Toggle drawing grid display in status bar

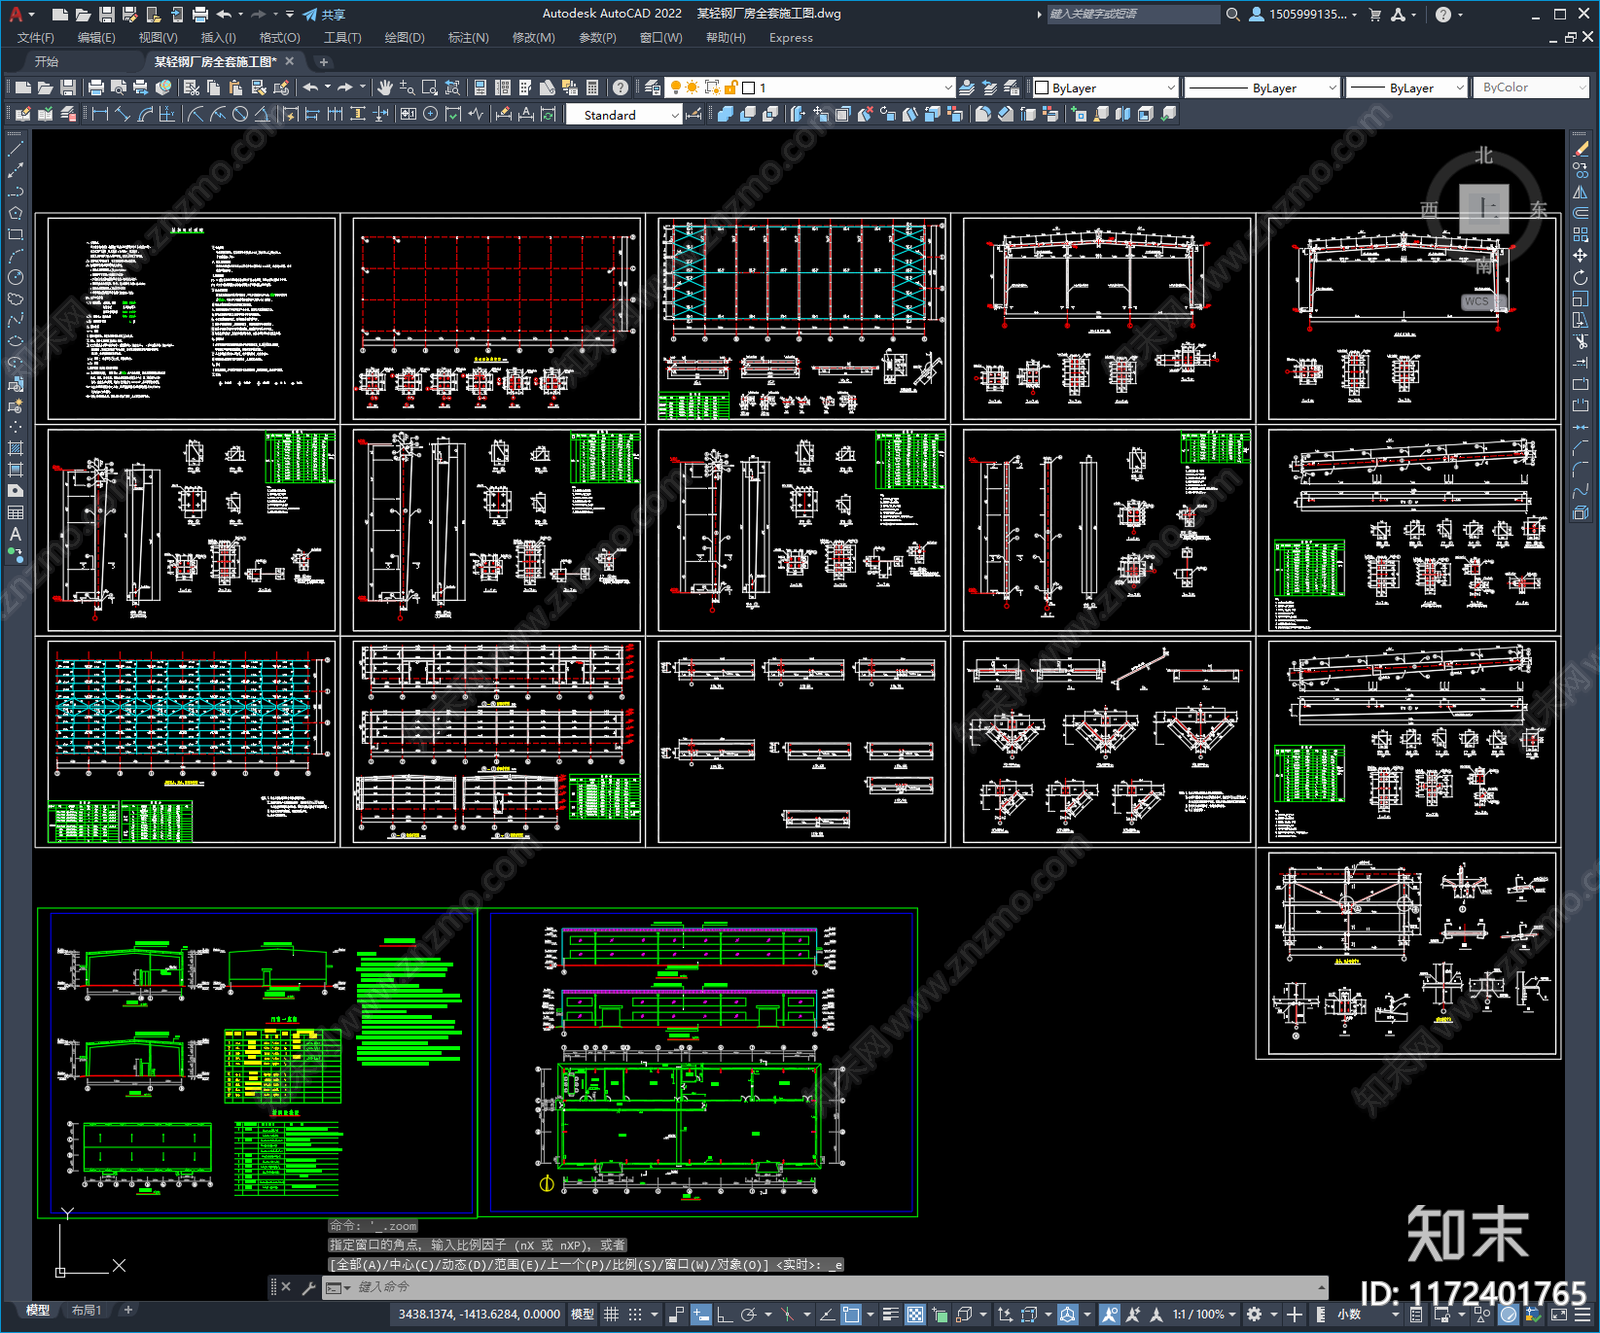point(611,1314)
